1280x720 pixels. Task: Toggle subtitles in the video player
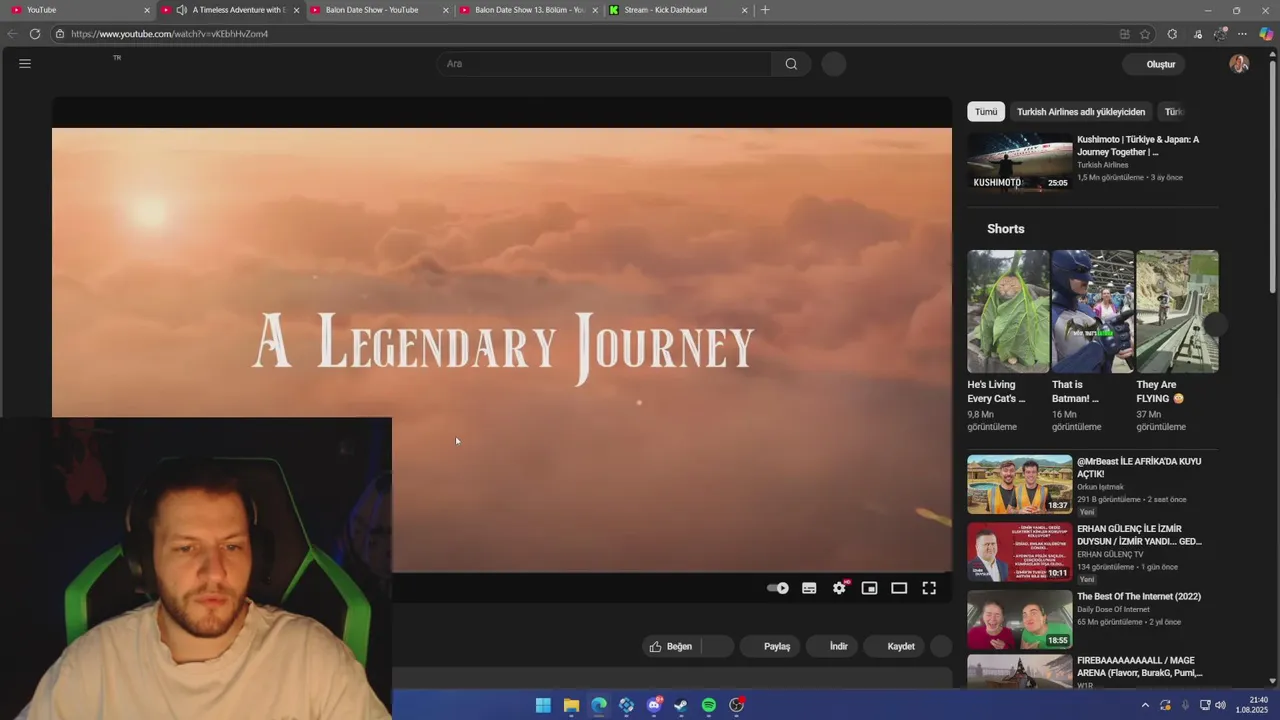809,588
